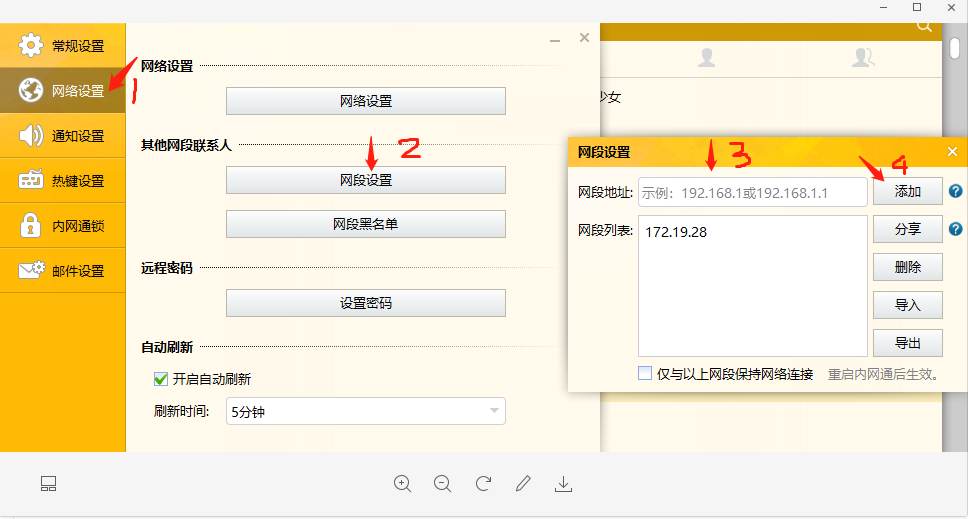Open the group contacts icon tab
968x519 pixels.
pos(862,58)
